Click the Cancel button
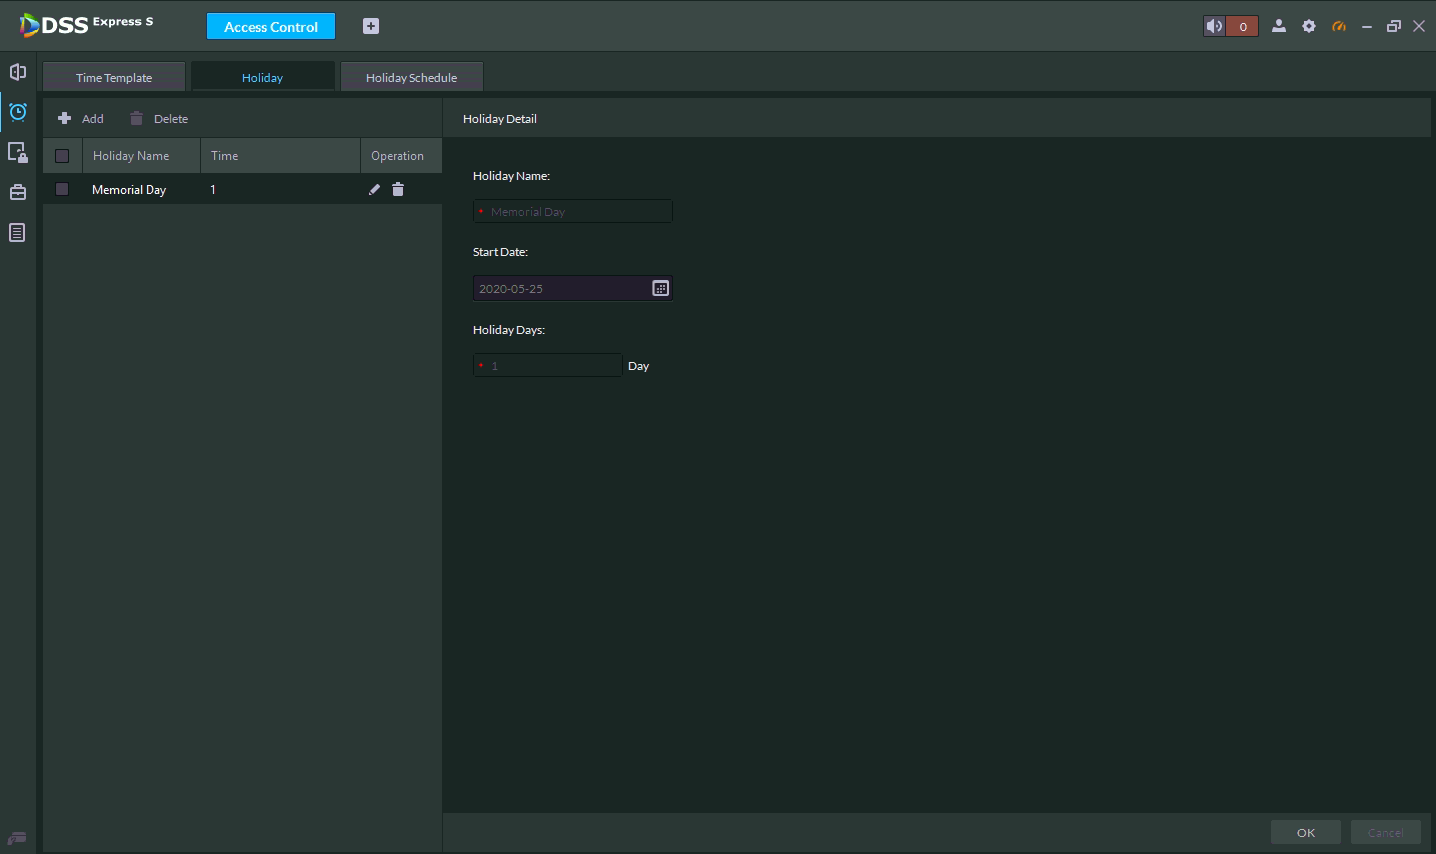The image size is (1436, 854). pos(1386,832)
